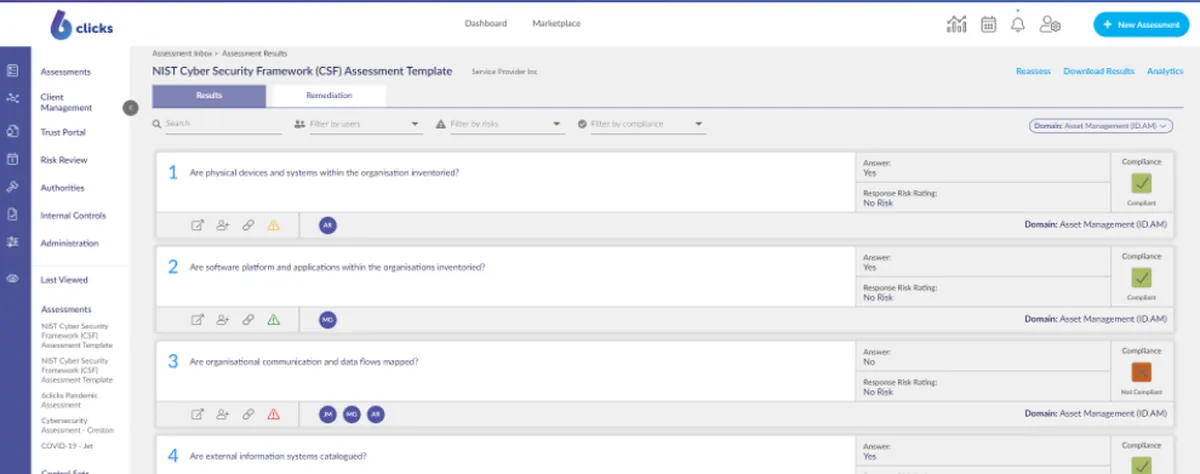The width and height of the screenshot is (1200, 474).
Task: Open edit icon for question 1
Action: coord(198,225)
